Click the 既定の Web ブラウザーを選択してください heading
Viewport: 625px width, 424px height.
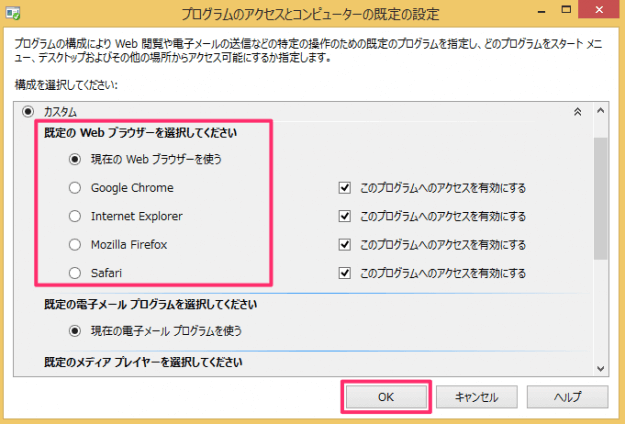point(140,133)
